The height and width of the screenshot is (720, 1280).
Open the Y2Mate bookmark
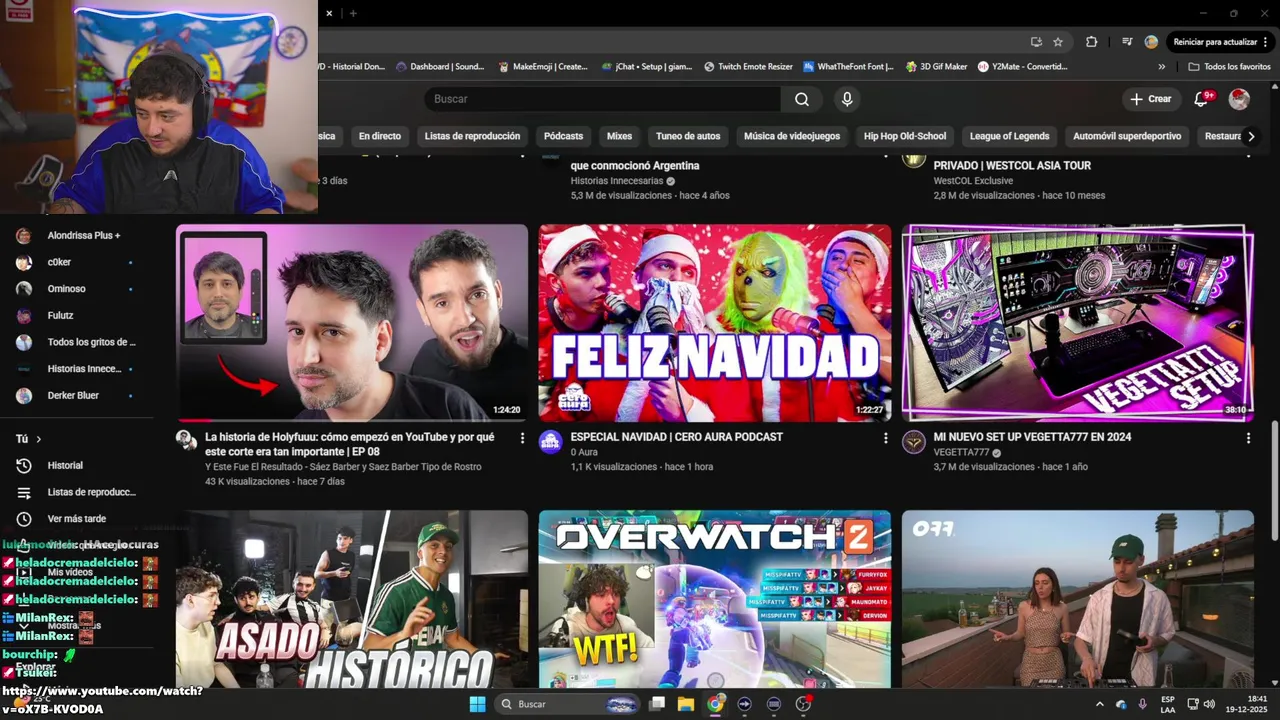[1022, 67]
